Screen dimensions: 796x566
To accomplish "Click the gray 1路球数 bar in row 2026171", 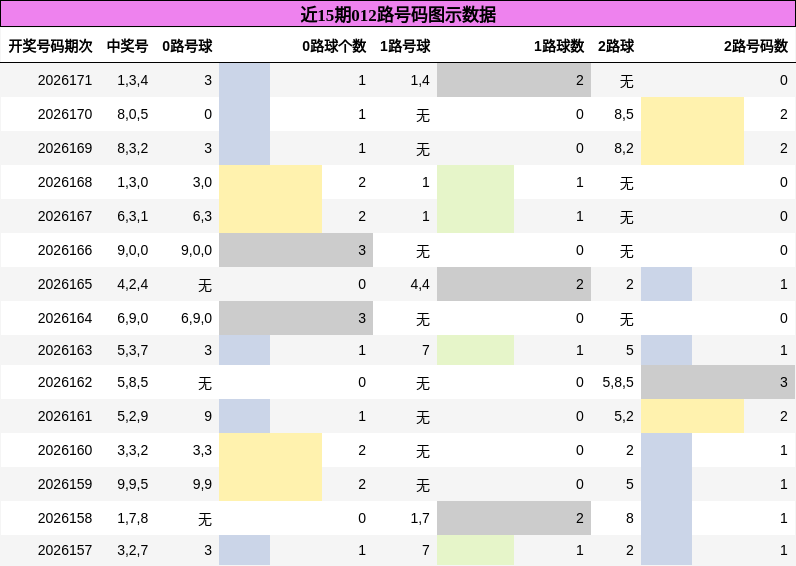I will coord(514,80).
